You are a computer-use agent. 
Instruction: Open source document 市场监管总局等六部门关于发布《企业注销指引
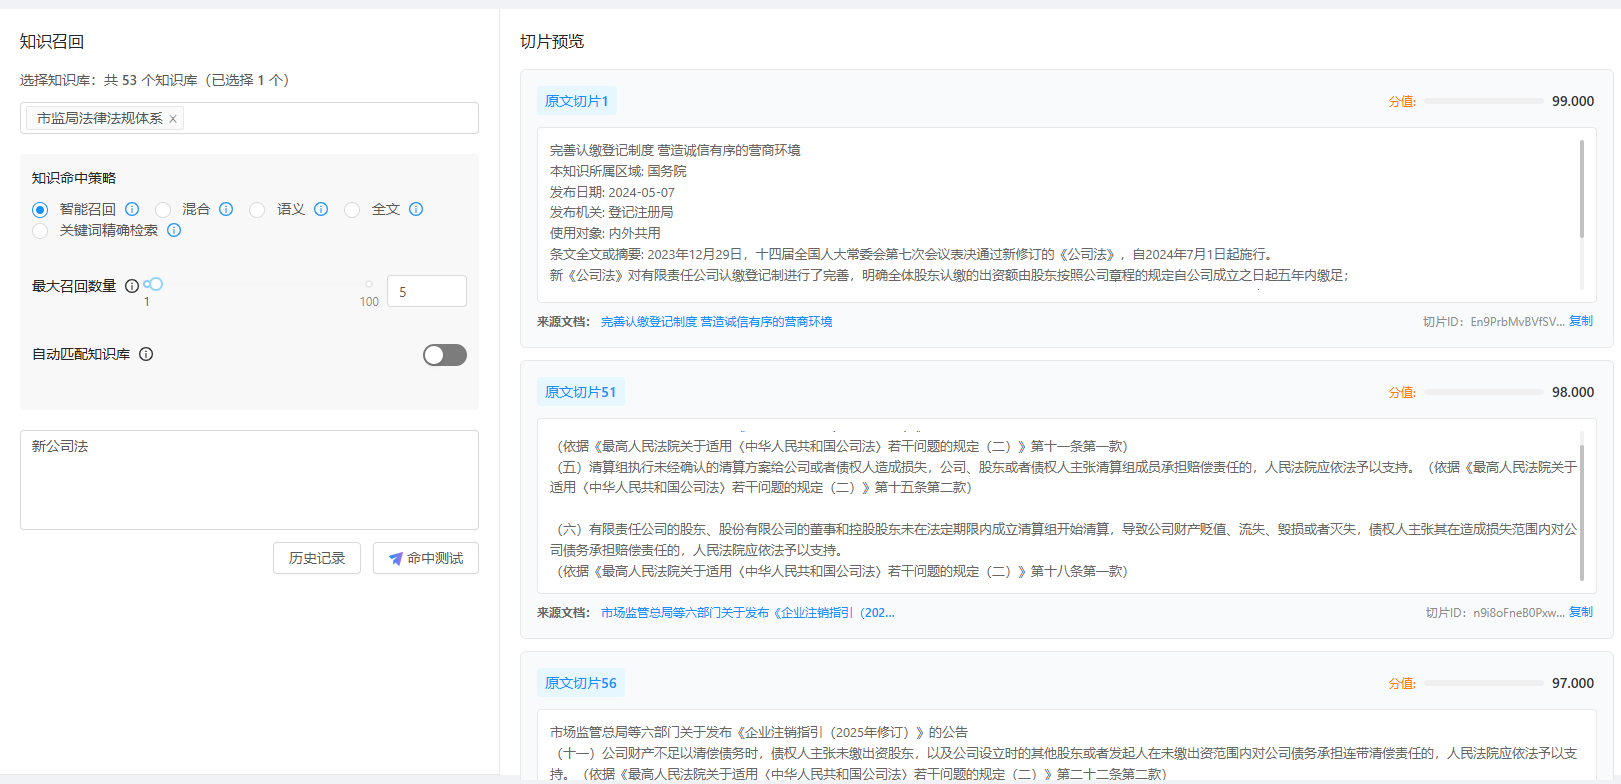tap(748, 613)
